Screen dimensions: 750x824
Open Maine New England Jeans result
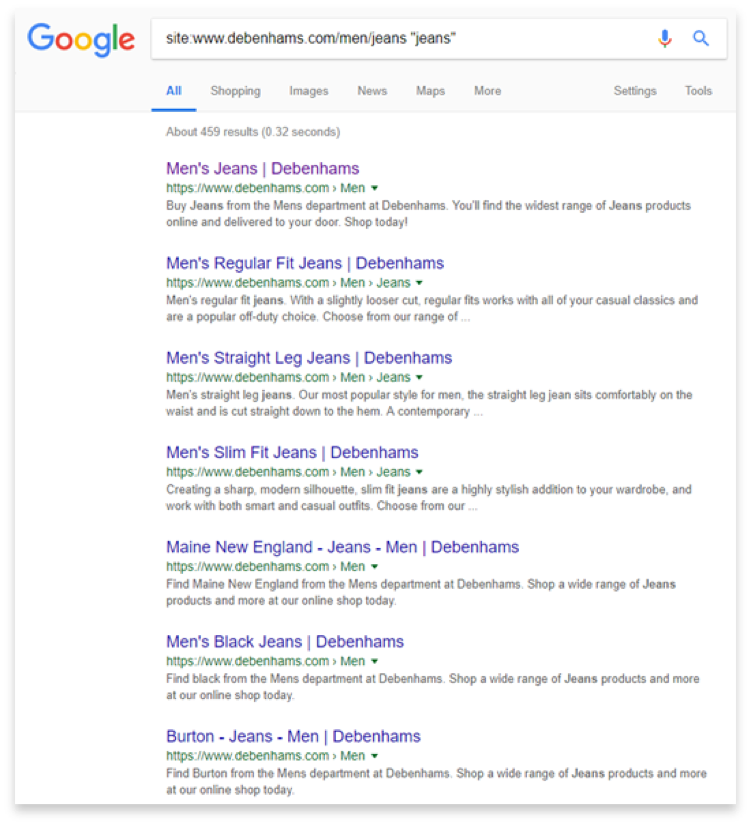click(x=343, y=547)
